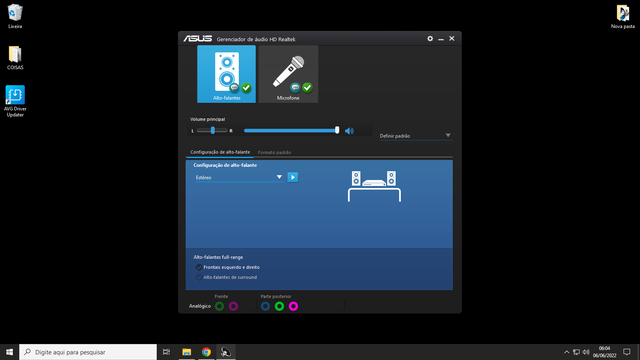Switch to the Formato padrão tab
640x360 pixels.
coord(274,152)
